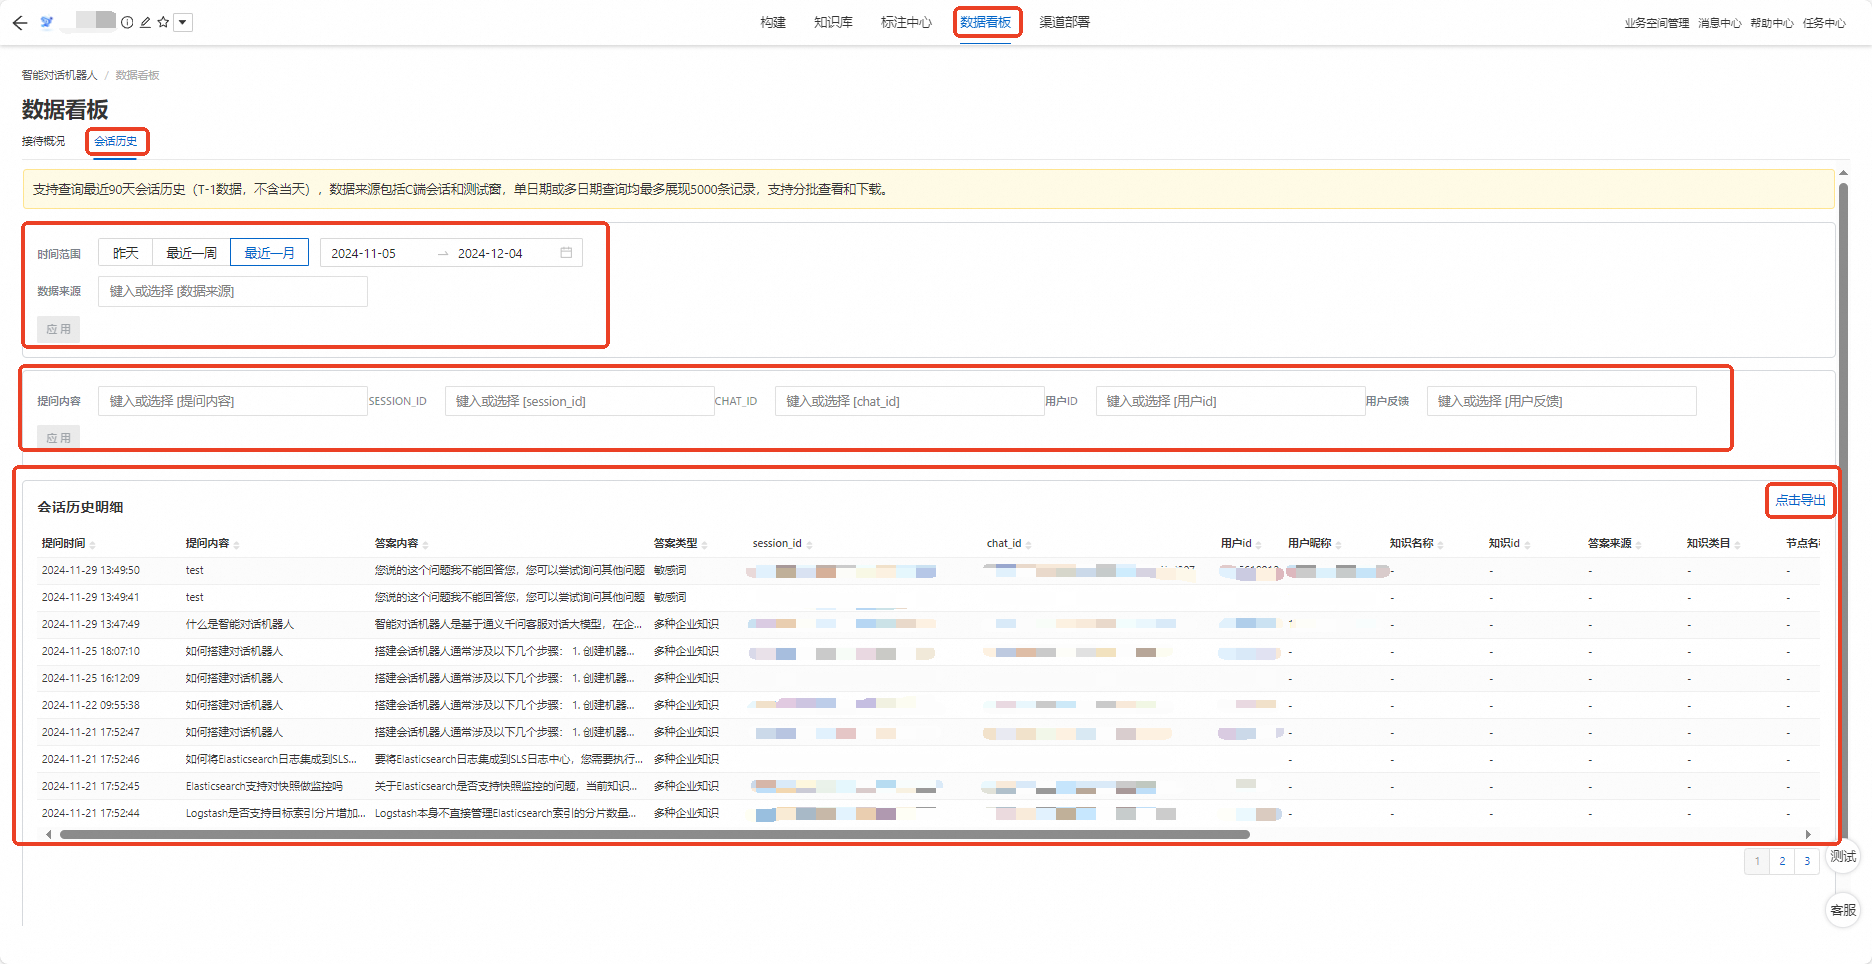Screen dimensions: 1872x964
Task: Switch to the 会话历史 tab
Action: tap(116, 141)
